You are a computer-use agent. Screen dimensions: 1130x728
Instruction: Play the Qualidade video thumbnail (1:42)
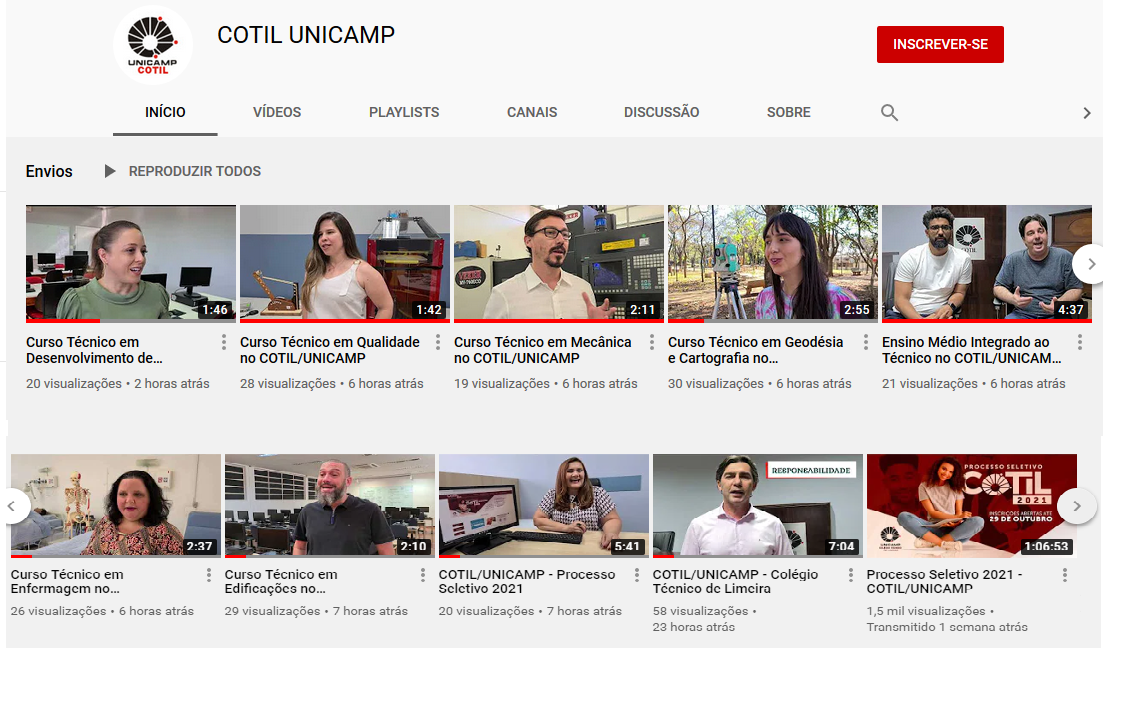pyautogui.click(x=344, y=263)
